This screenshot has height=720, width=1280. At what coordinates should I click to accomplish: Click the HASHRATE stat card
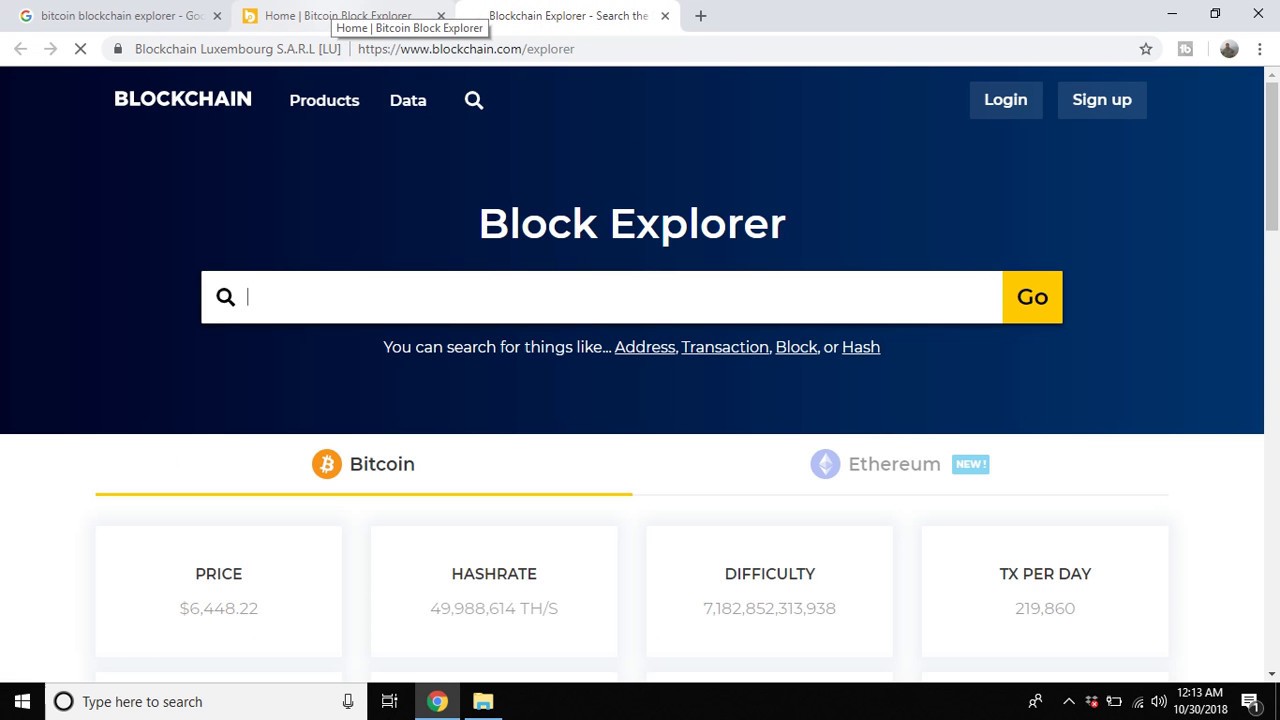[494, 591]
